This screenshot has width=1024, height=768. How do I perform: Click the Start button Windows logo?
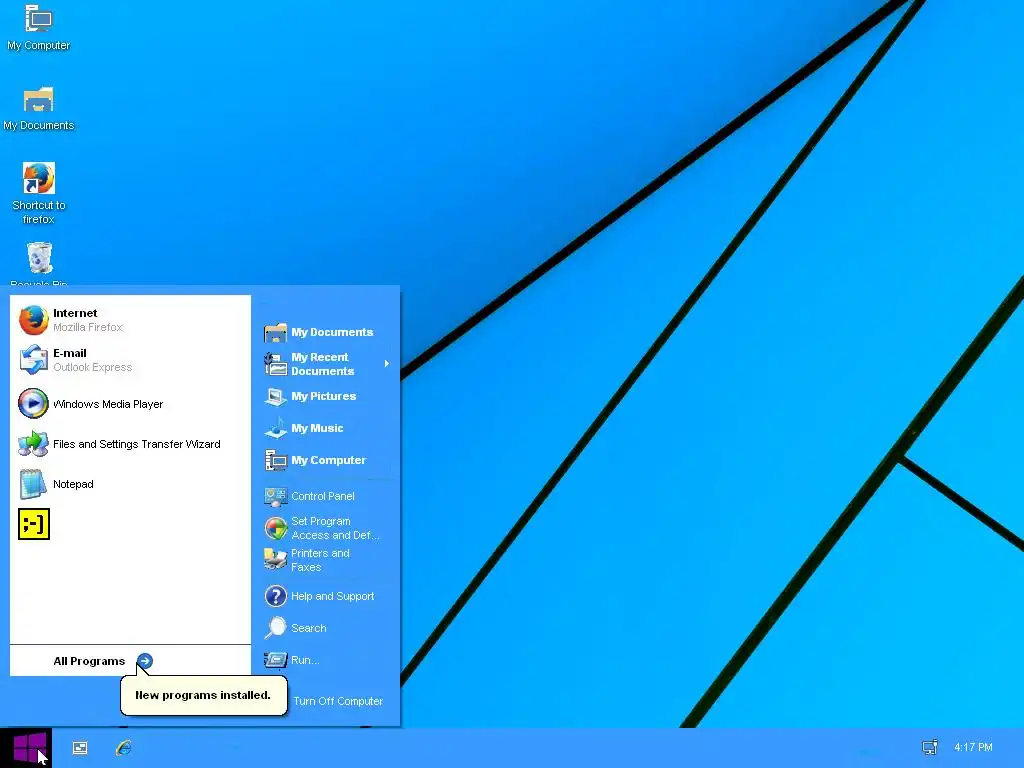point(26,748)
